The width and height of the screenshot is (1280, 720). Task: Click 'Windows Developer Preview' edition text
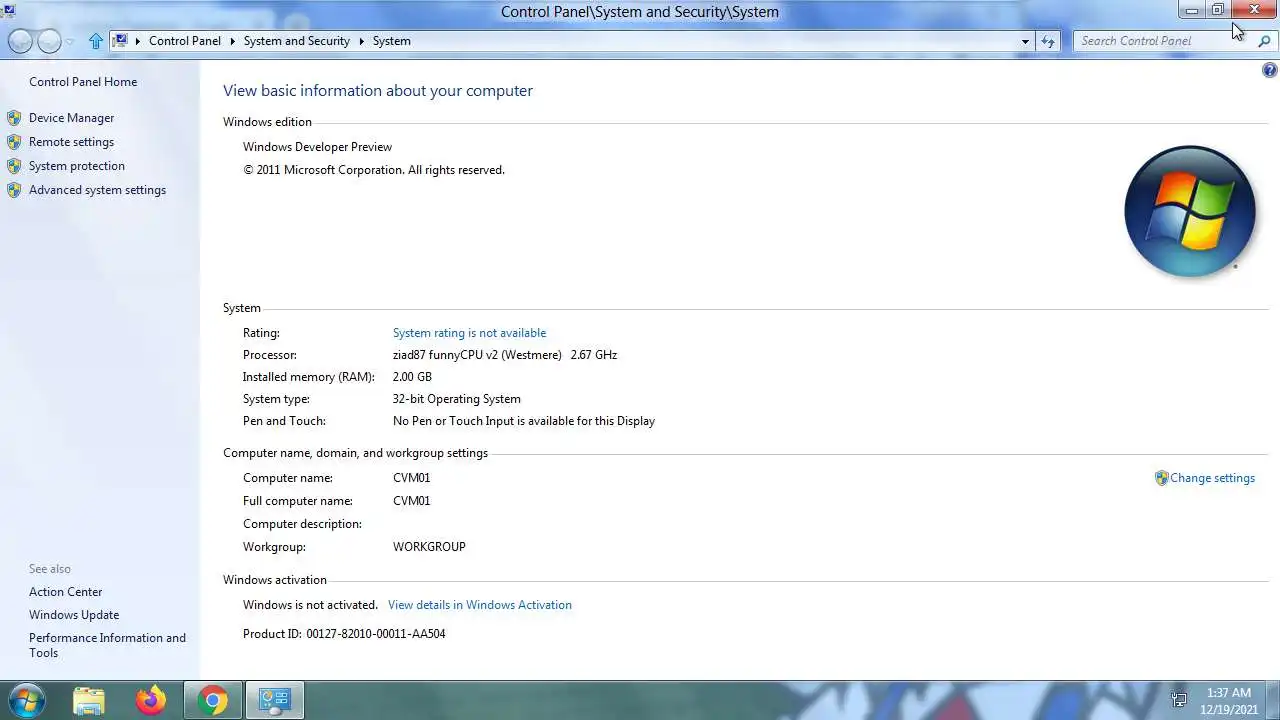(x=317, y=147)
